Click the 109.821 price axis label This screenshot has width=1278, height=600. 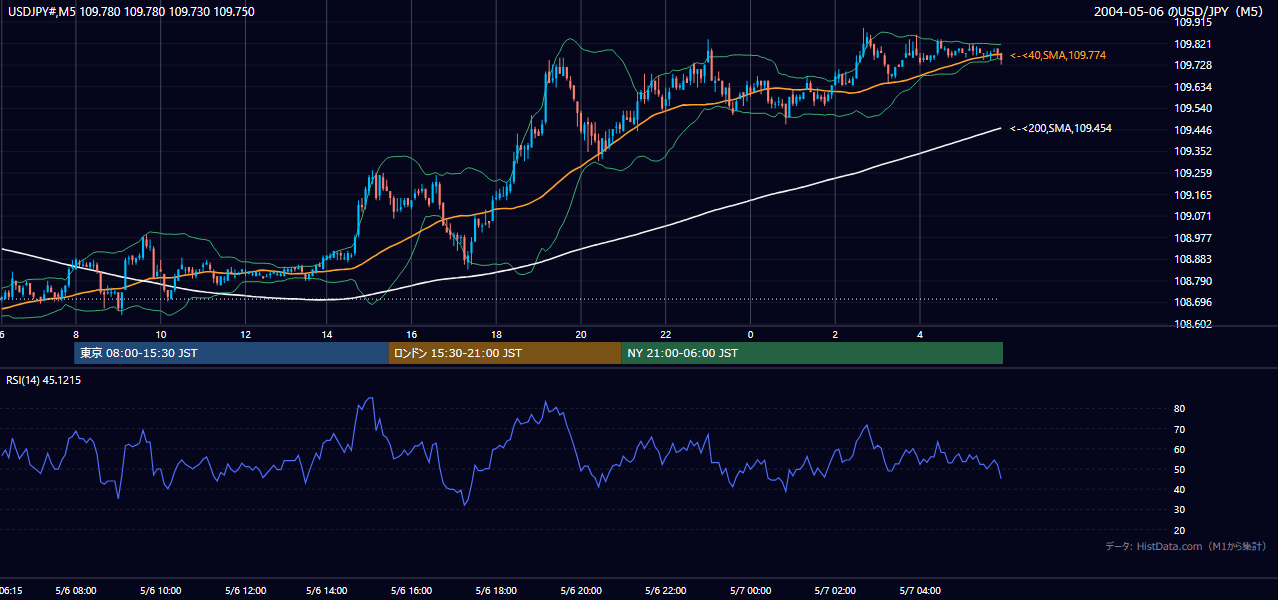pos(1193,44)
